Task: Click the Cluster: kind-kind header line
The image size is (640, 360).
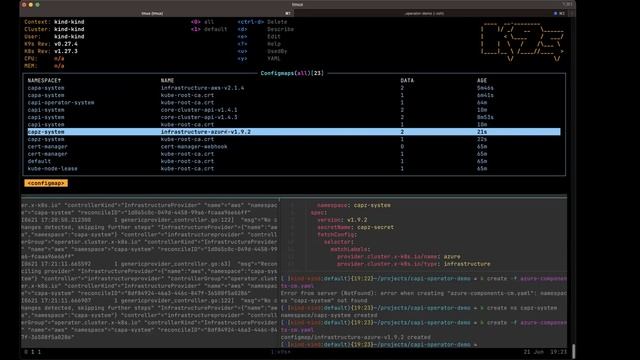Action: point(54,29)
